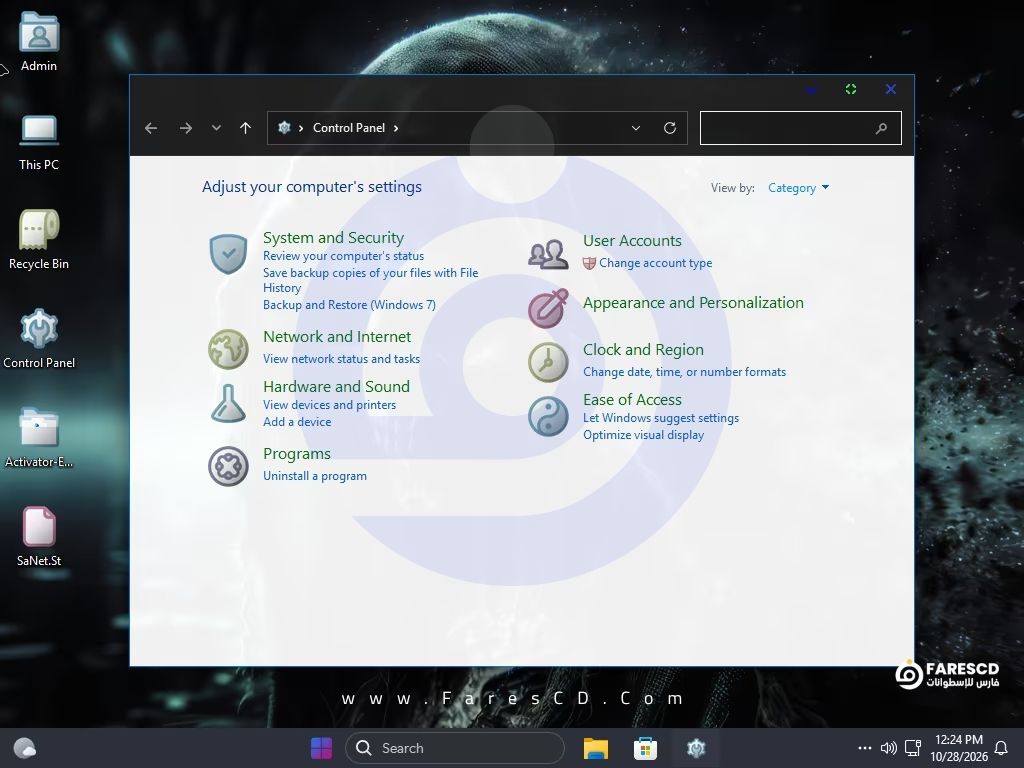Open File Explorer from the taskbar
Viewport: 1024px width, 768px height.
(596, 748)
